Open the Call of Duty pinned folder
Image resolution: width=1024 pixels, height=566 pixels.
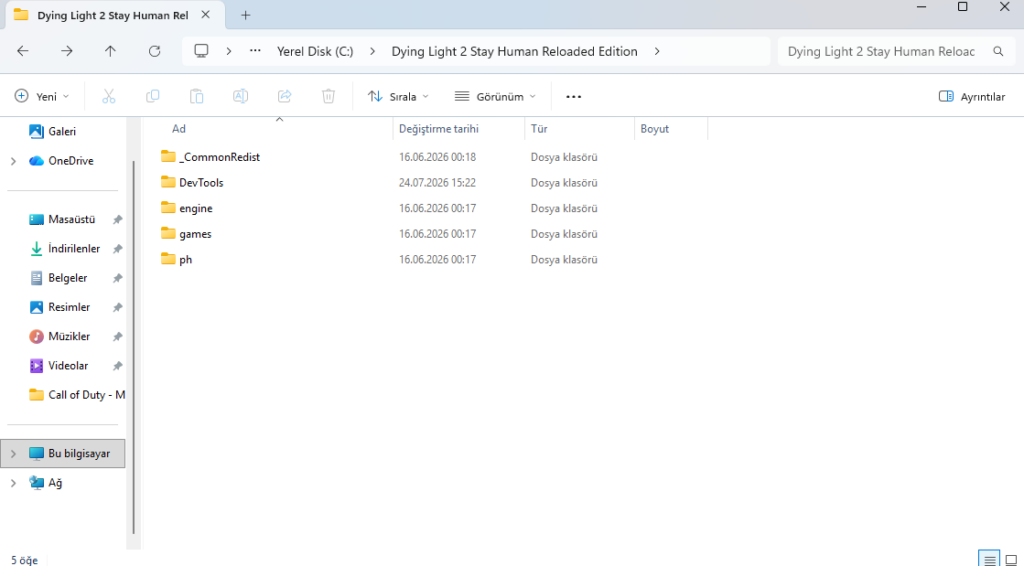(76, 395)
